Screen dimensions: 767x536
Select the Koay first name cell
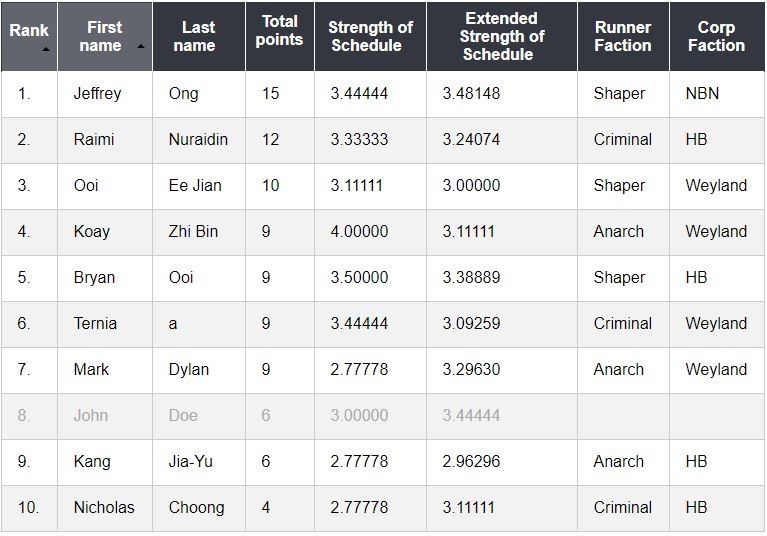pyautogui.click(x=92, y=232)
